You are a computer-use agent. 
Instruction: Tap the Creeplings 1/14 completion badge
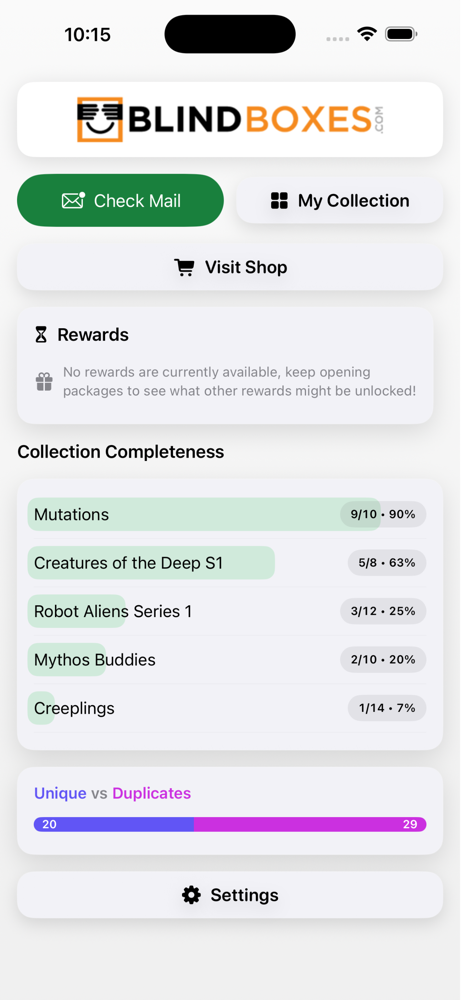(387, 708)
